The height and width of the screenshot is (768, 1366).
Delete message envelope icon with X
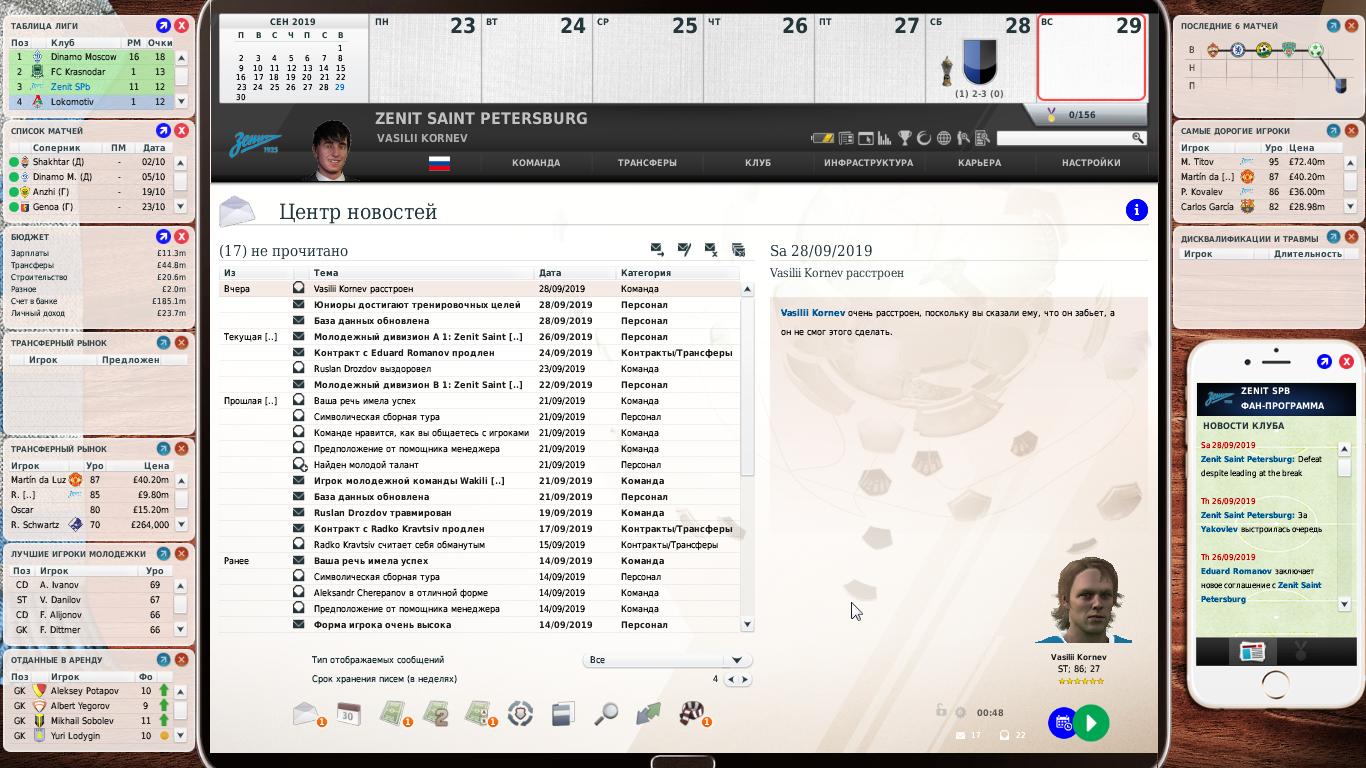[x=711, y=249]
